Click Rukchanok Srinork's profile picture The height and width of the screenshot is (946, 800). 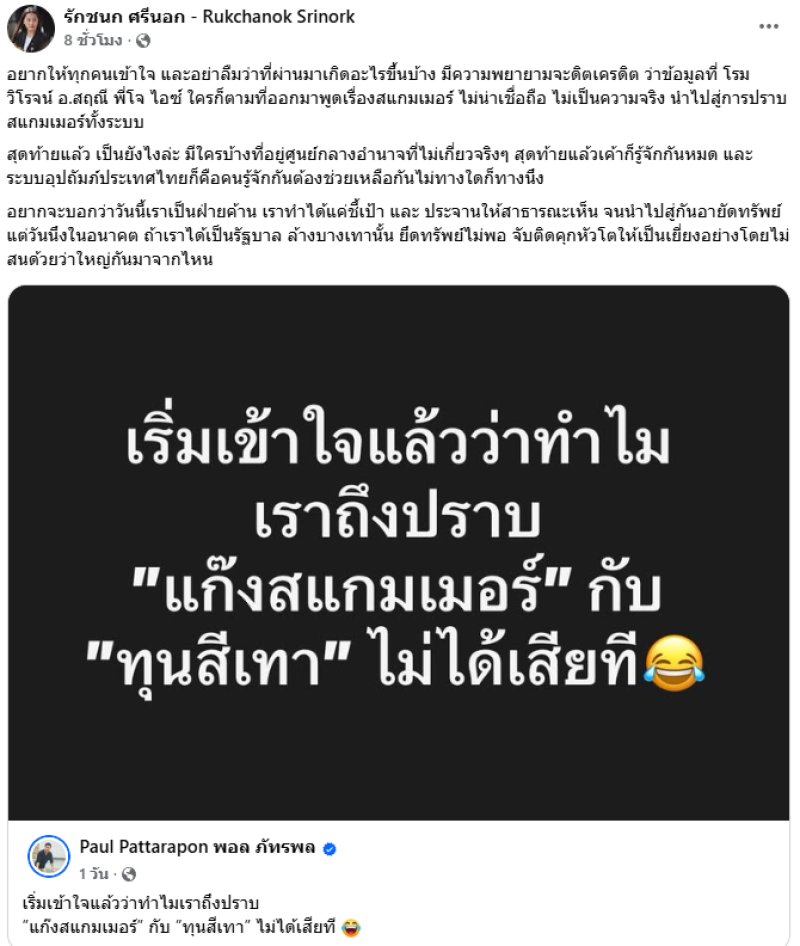pyautogui.click(x=30, y=28)
